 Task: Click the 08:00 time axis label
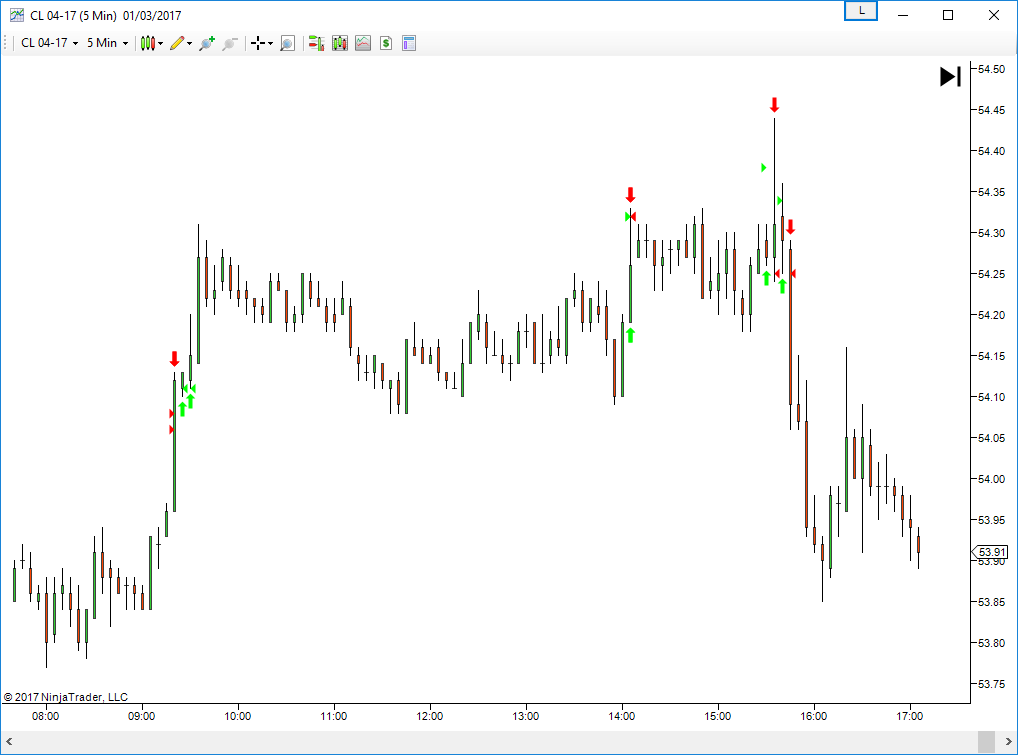pos(45,716)
